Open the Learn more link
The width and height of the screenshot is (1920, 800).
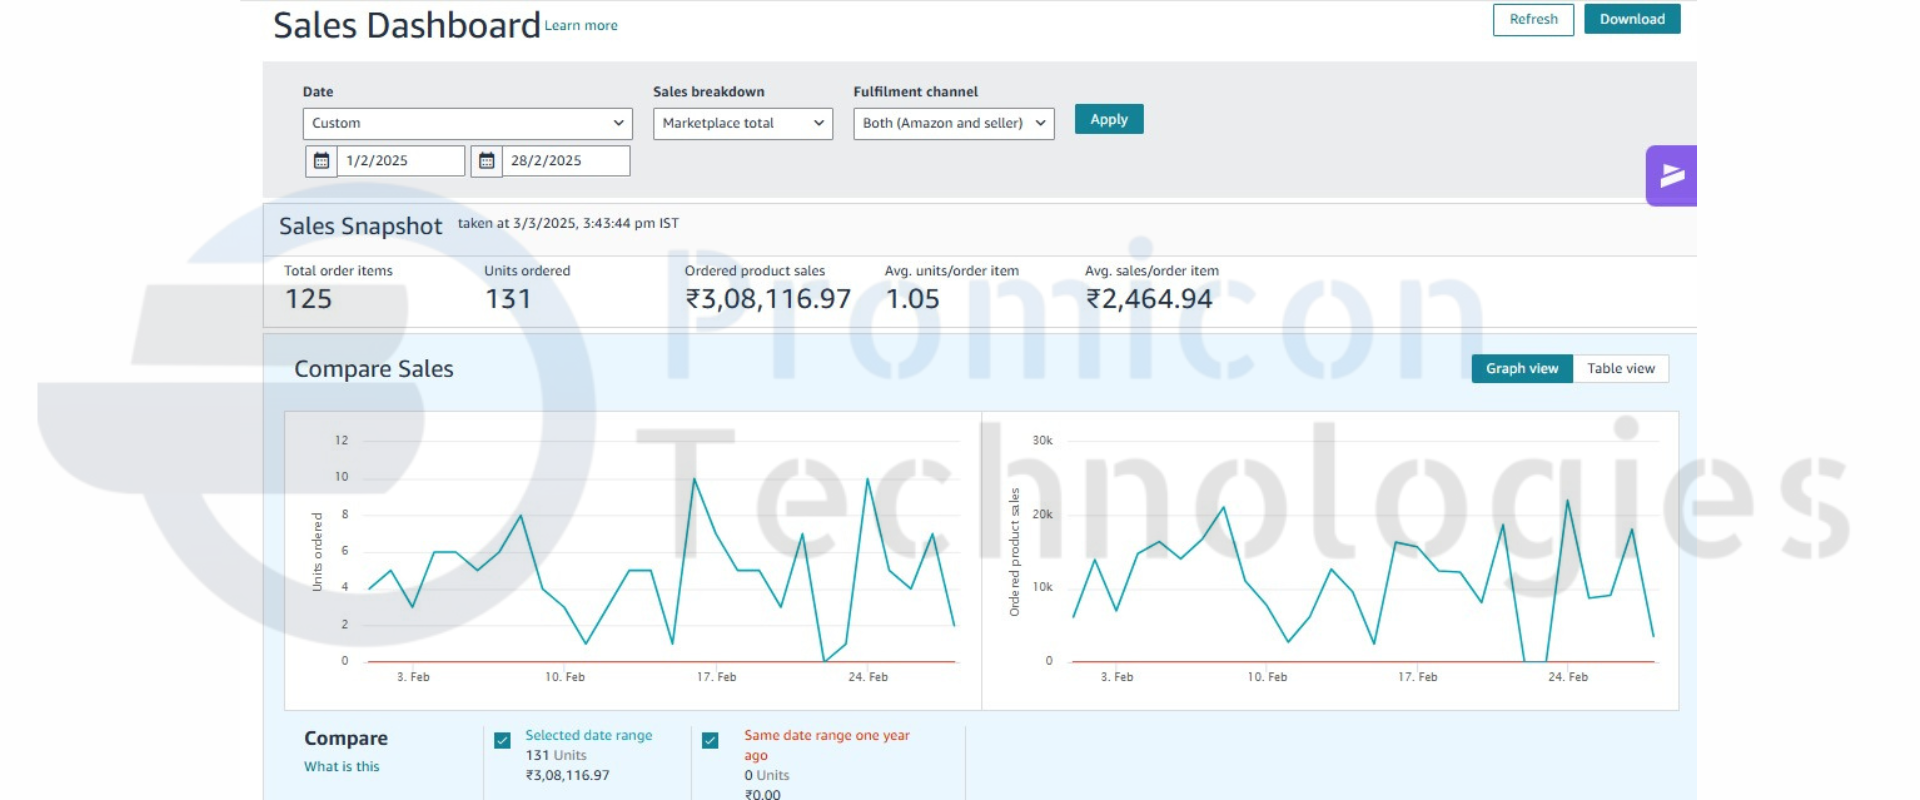pyautogui.click(x=581, y=26)
